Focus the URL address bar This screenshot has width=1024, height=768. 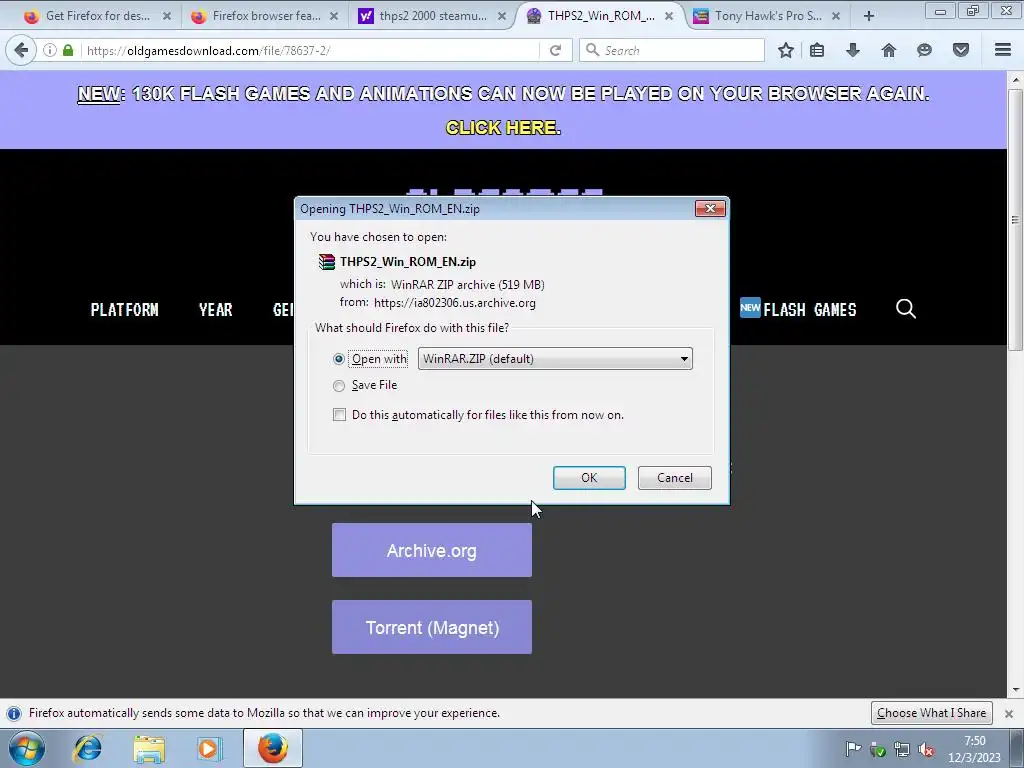[310, 50]
